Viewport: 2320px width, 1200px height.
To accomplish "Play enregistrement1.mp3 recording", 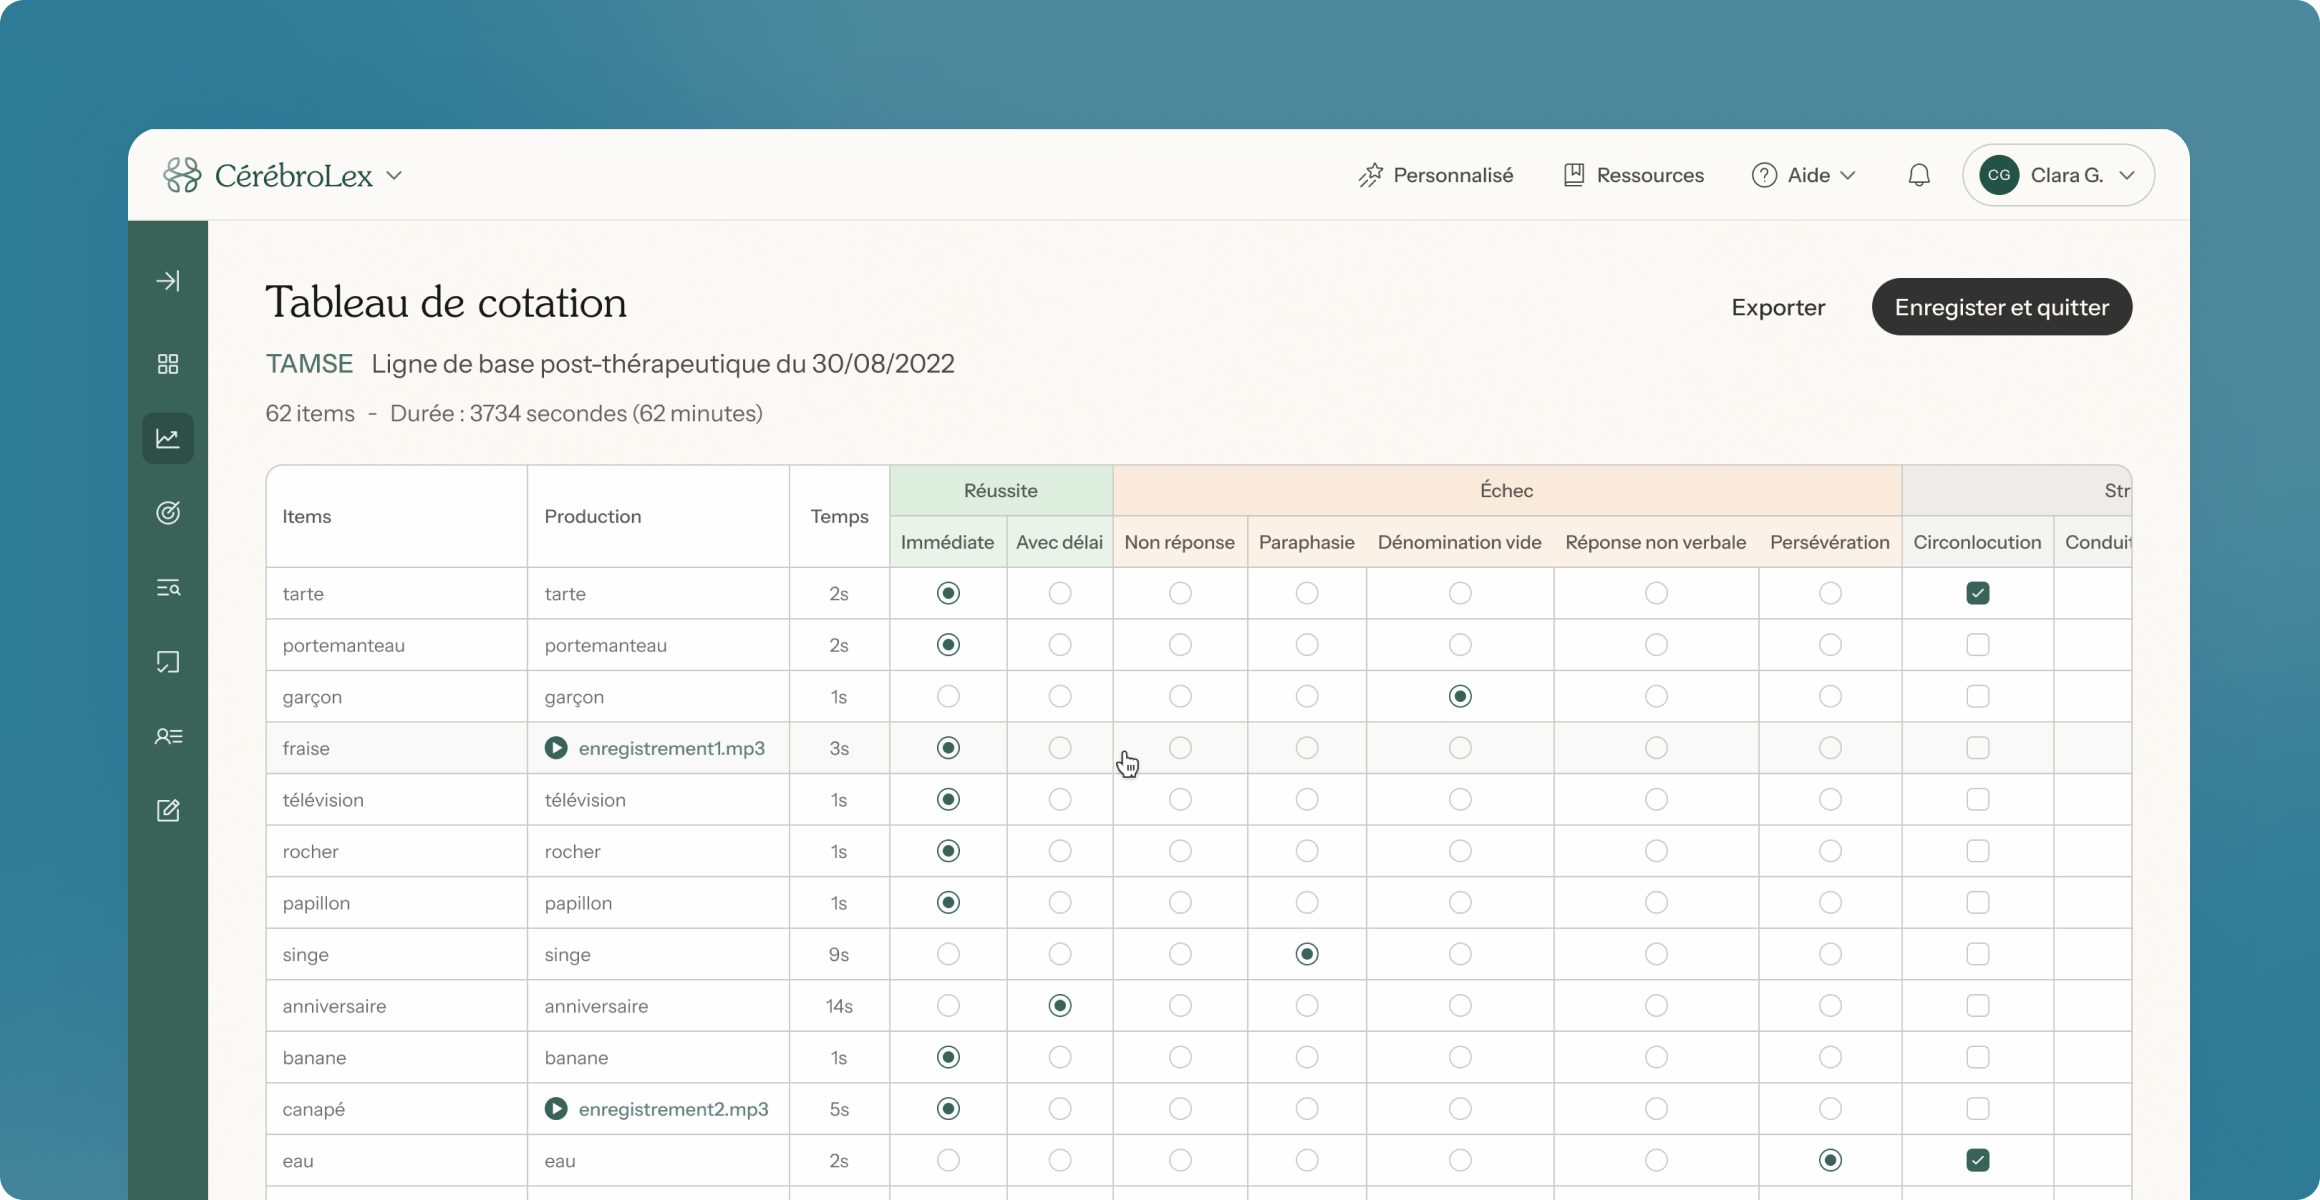I will coord(556,748).
